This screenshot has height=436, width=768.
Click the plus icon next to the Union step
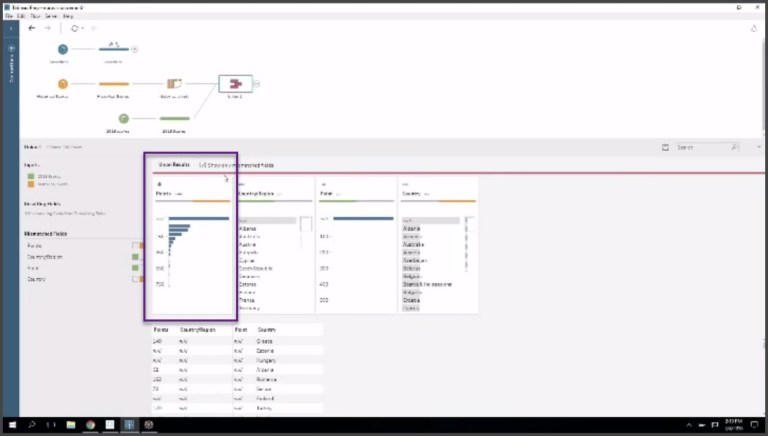coord(257,84)
